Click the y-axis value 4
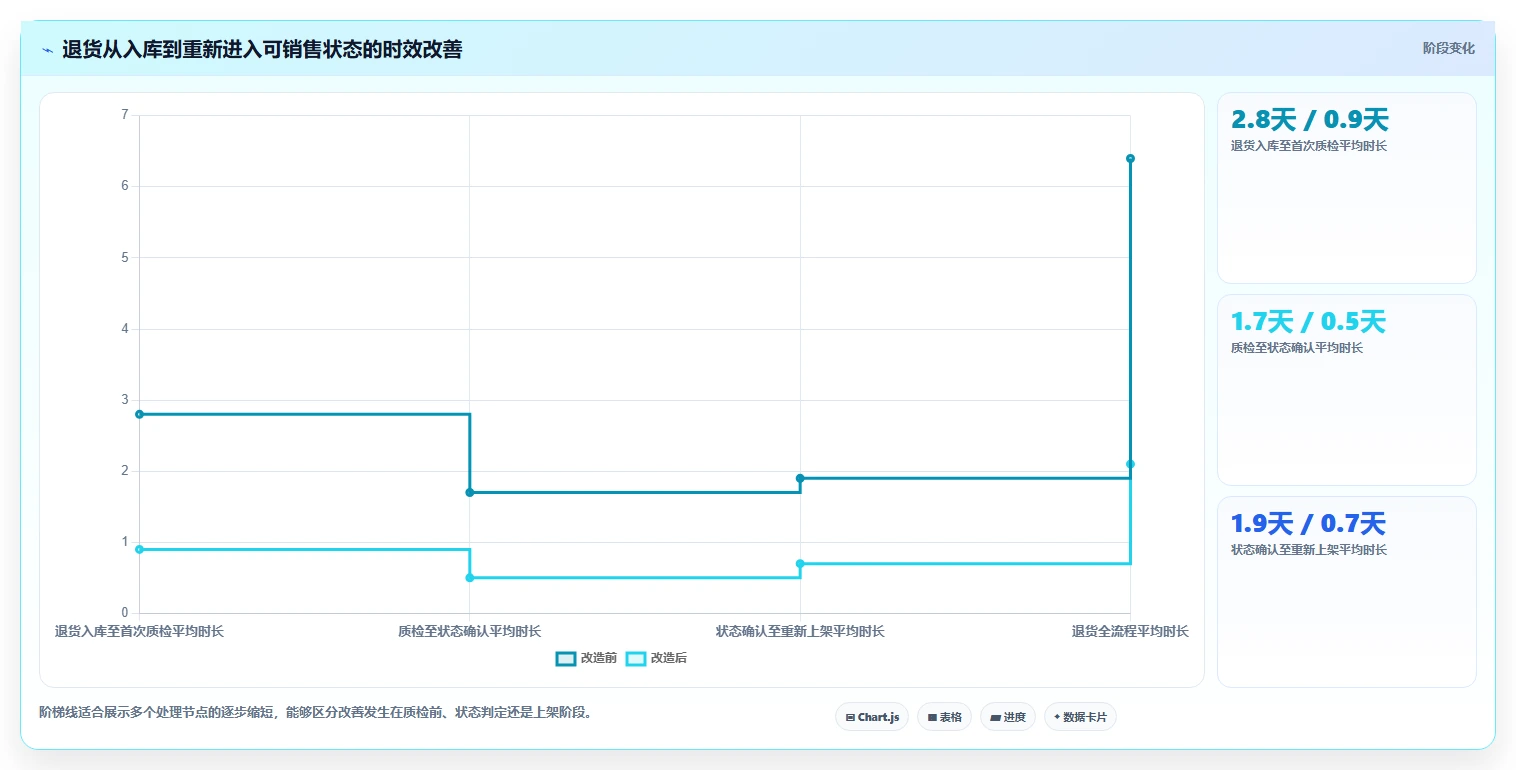1516x770 pixels. [x=125, y=329]
